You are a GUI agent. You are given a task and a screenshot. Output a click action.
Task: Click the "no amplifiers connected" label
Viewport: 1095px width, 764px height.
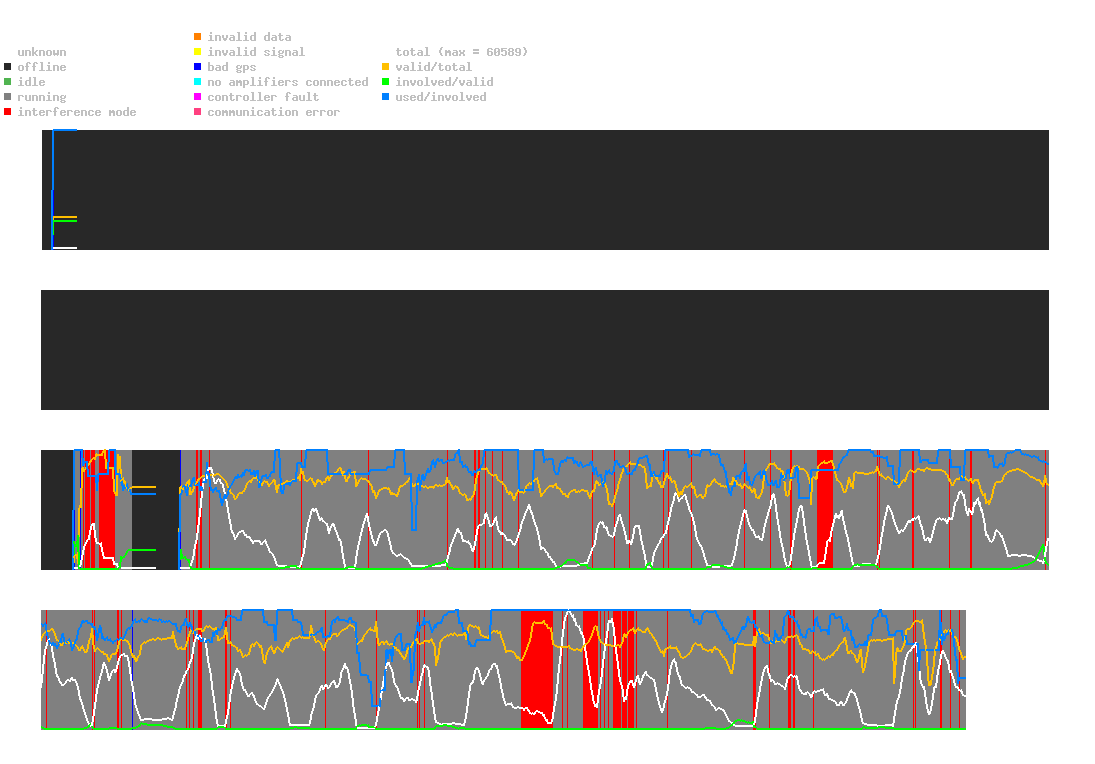pos(288,82)
